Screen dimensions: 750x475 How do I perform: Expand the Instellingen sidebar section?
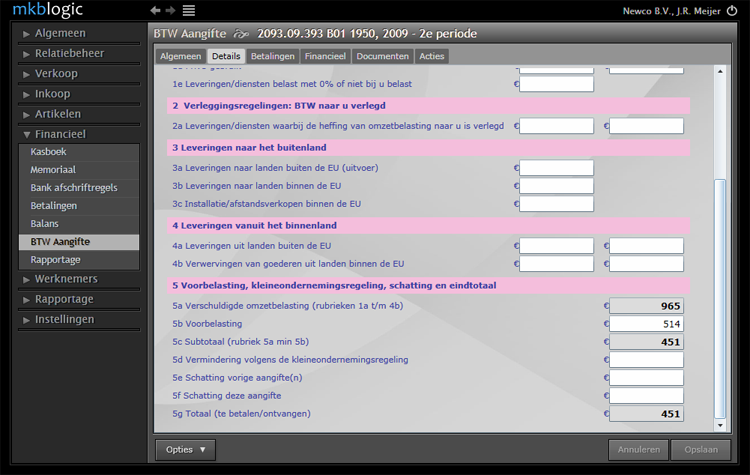[x=78, y=319]
